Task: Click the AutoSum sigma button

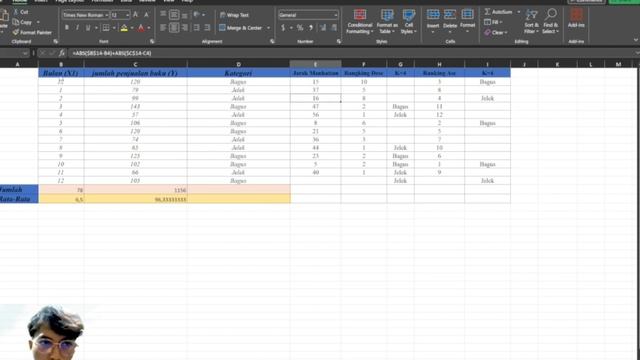Action: [498, 12]
